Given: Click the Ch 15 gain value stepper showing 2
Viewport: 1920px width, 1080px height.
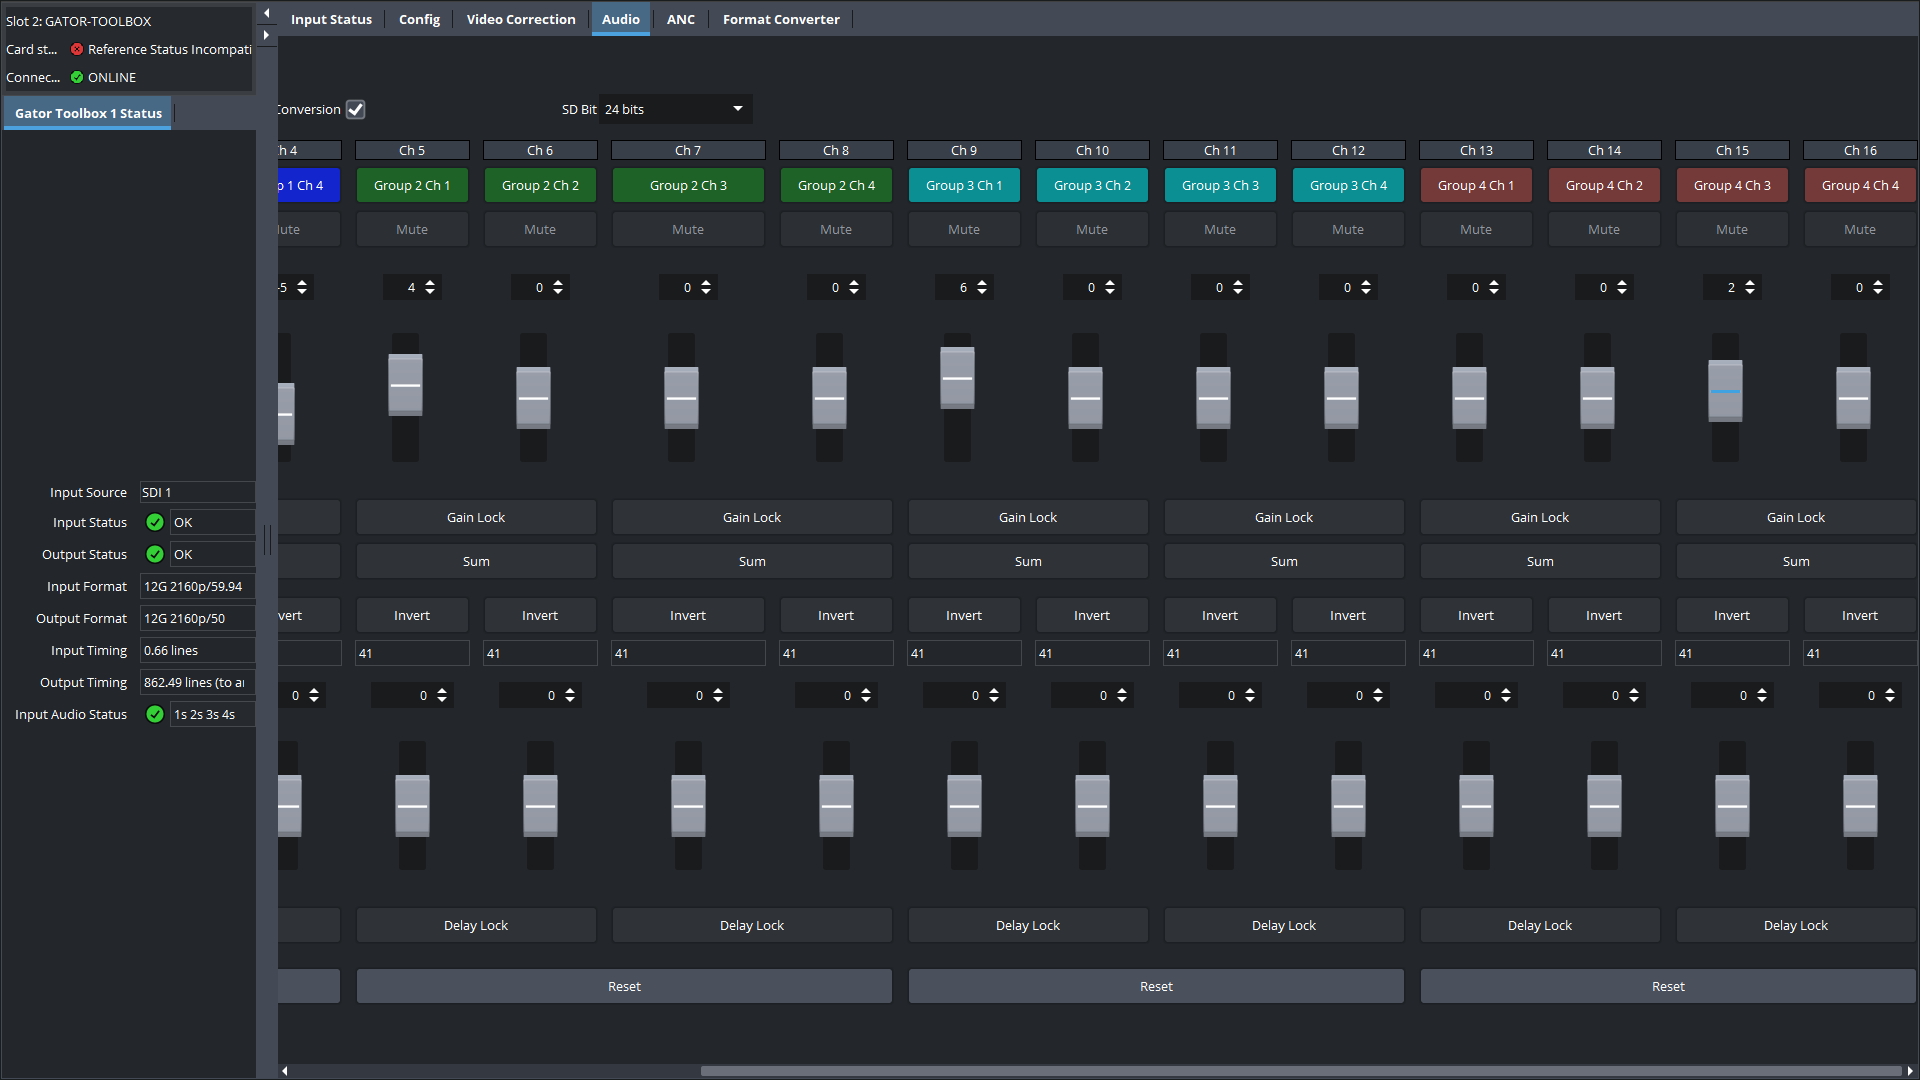Looking at the screenshot, I should [x=1732, y=287].
